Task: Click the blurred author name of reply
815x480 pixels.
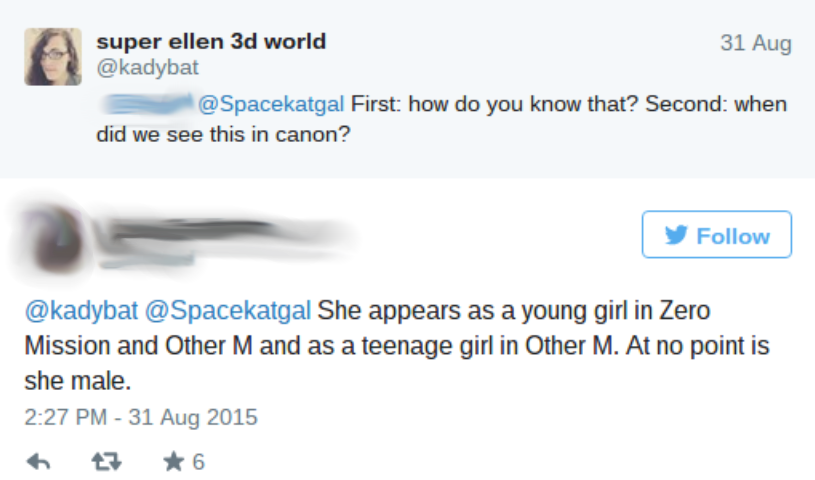Action: pyautogui.click(x=220, y=230)
